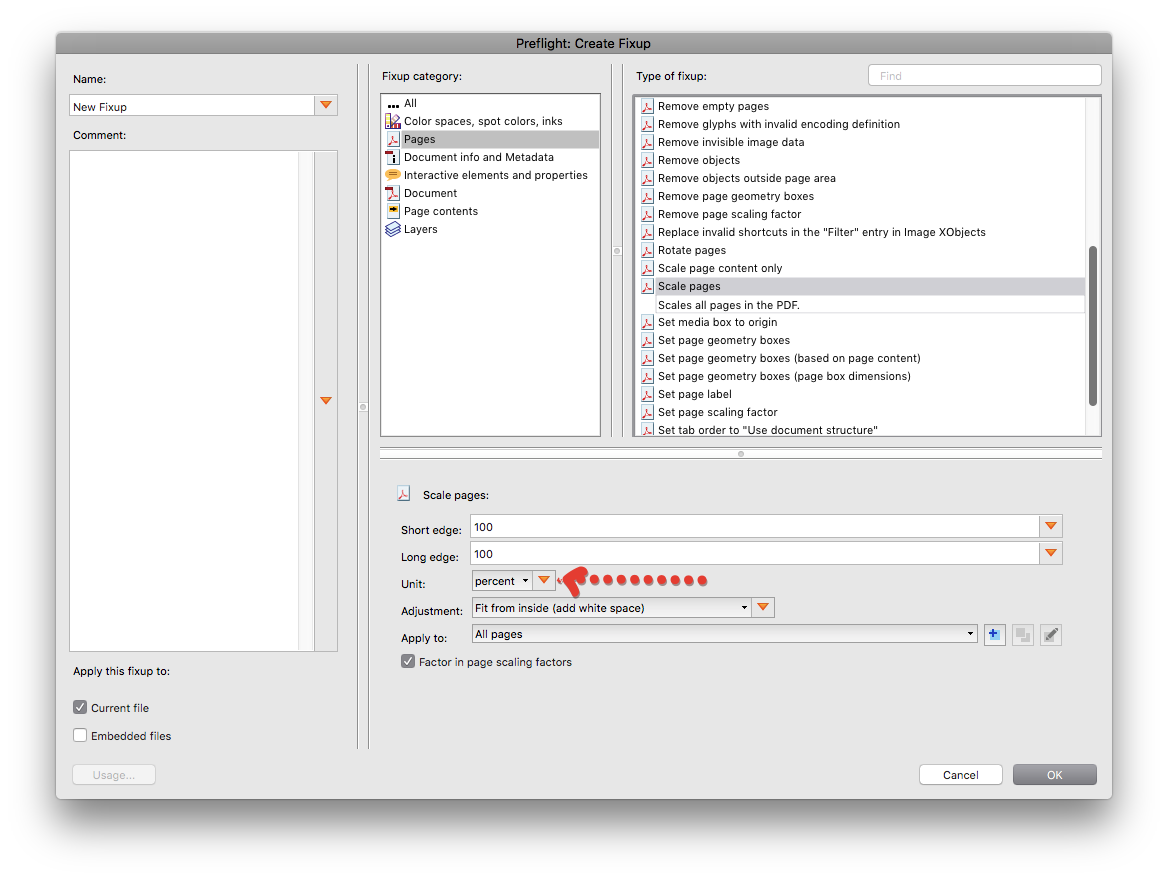Select Set tab order to Use document structure

(767, 430)
